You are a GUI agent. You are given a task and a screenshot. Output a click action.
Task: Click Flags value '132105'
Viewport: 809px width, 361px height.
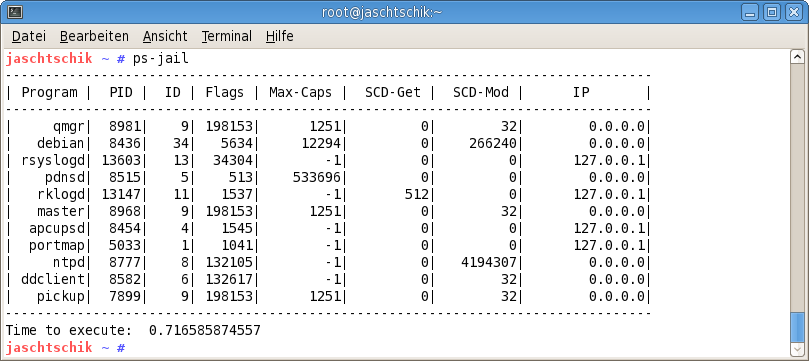point(229,263)
